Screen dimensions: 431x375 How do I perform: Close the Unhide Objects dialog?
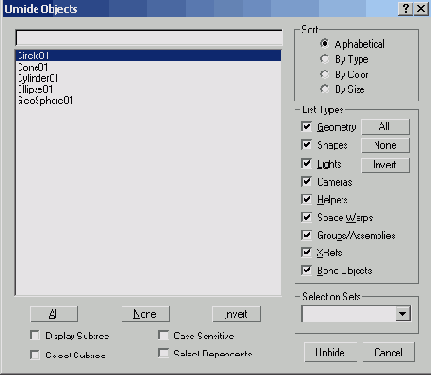421,8
